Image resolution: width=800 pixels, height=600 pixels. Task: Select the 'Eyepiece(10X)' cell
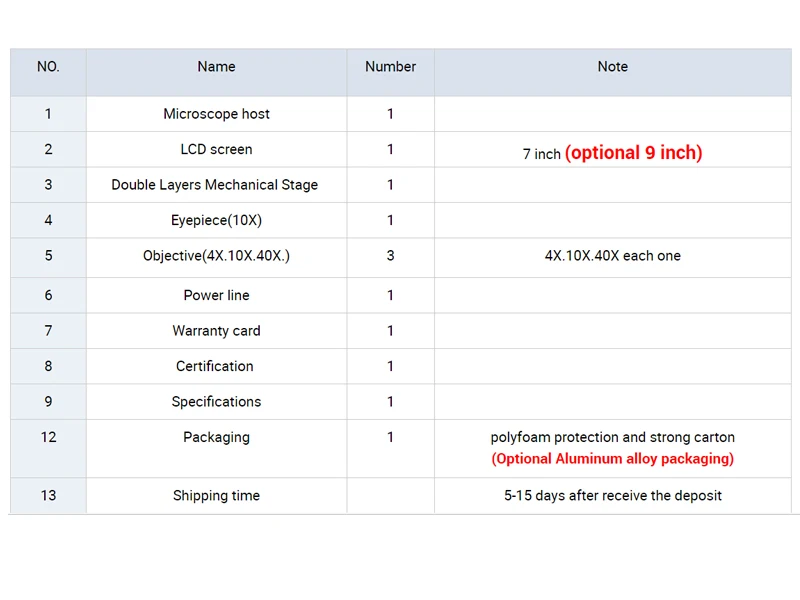(216, 220)
